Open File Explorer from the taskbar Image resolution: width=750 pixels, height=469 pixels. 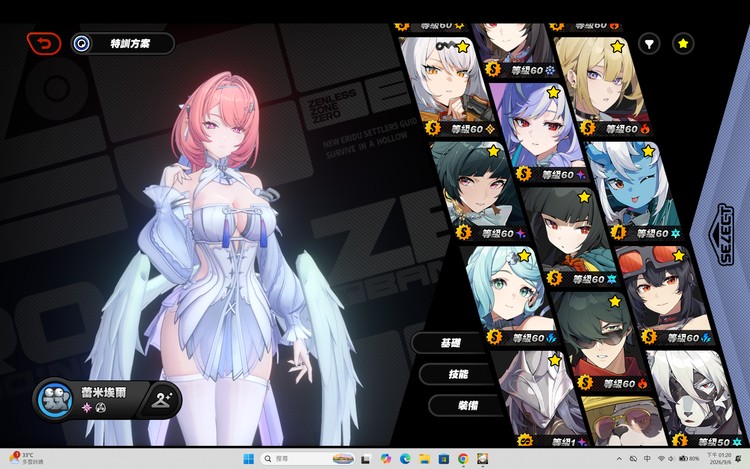pos(424,459)
